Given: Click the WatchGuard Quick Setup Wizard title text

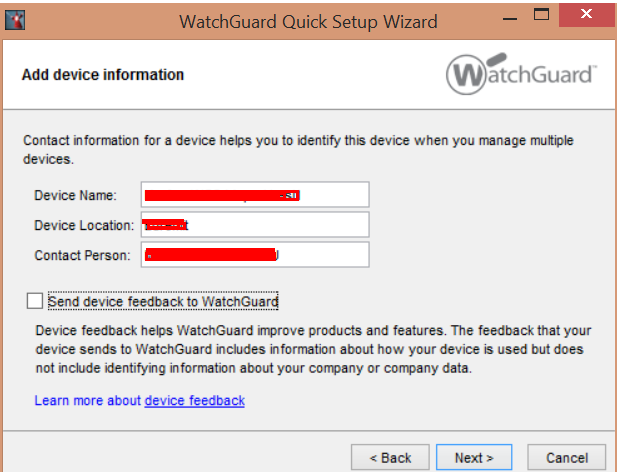Looking at the screenshot, I should coord(308,22).
